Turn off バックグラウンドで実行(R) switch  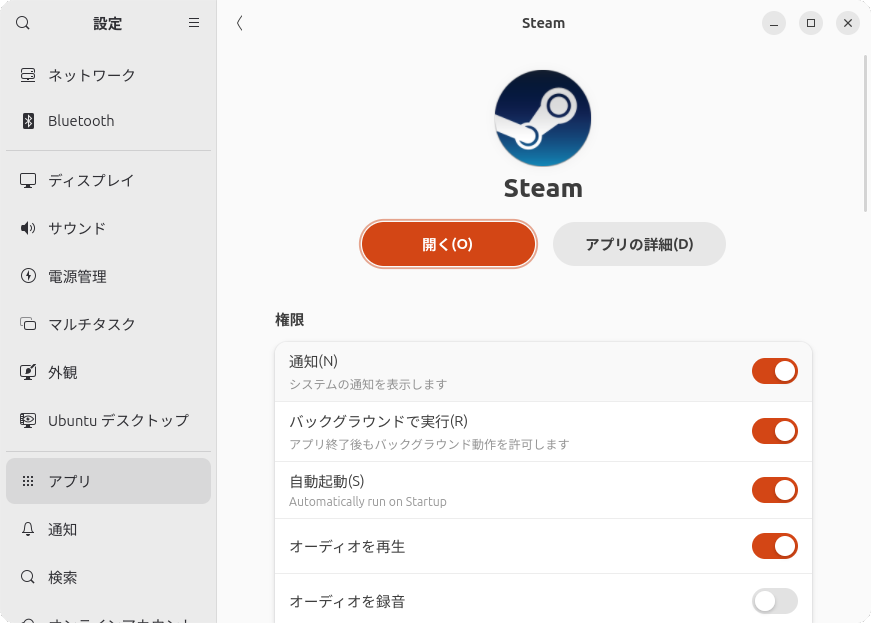(x=774, y=431)
